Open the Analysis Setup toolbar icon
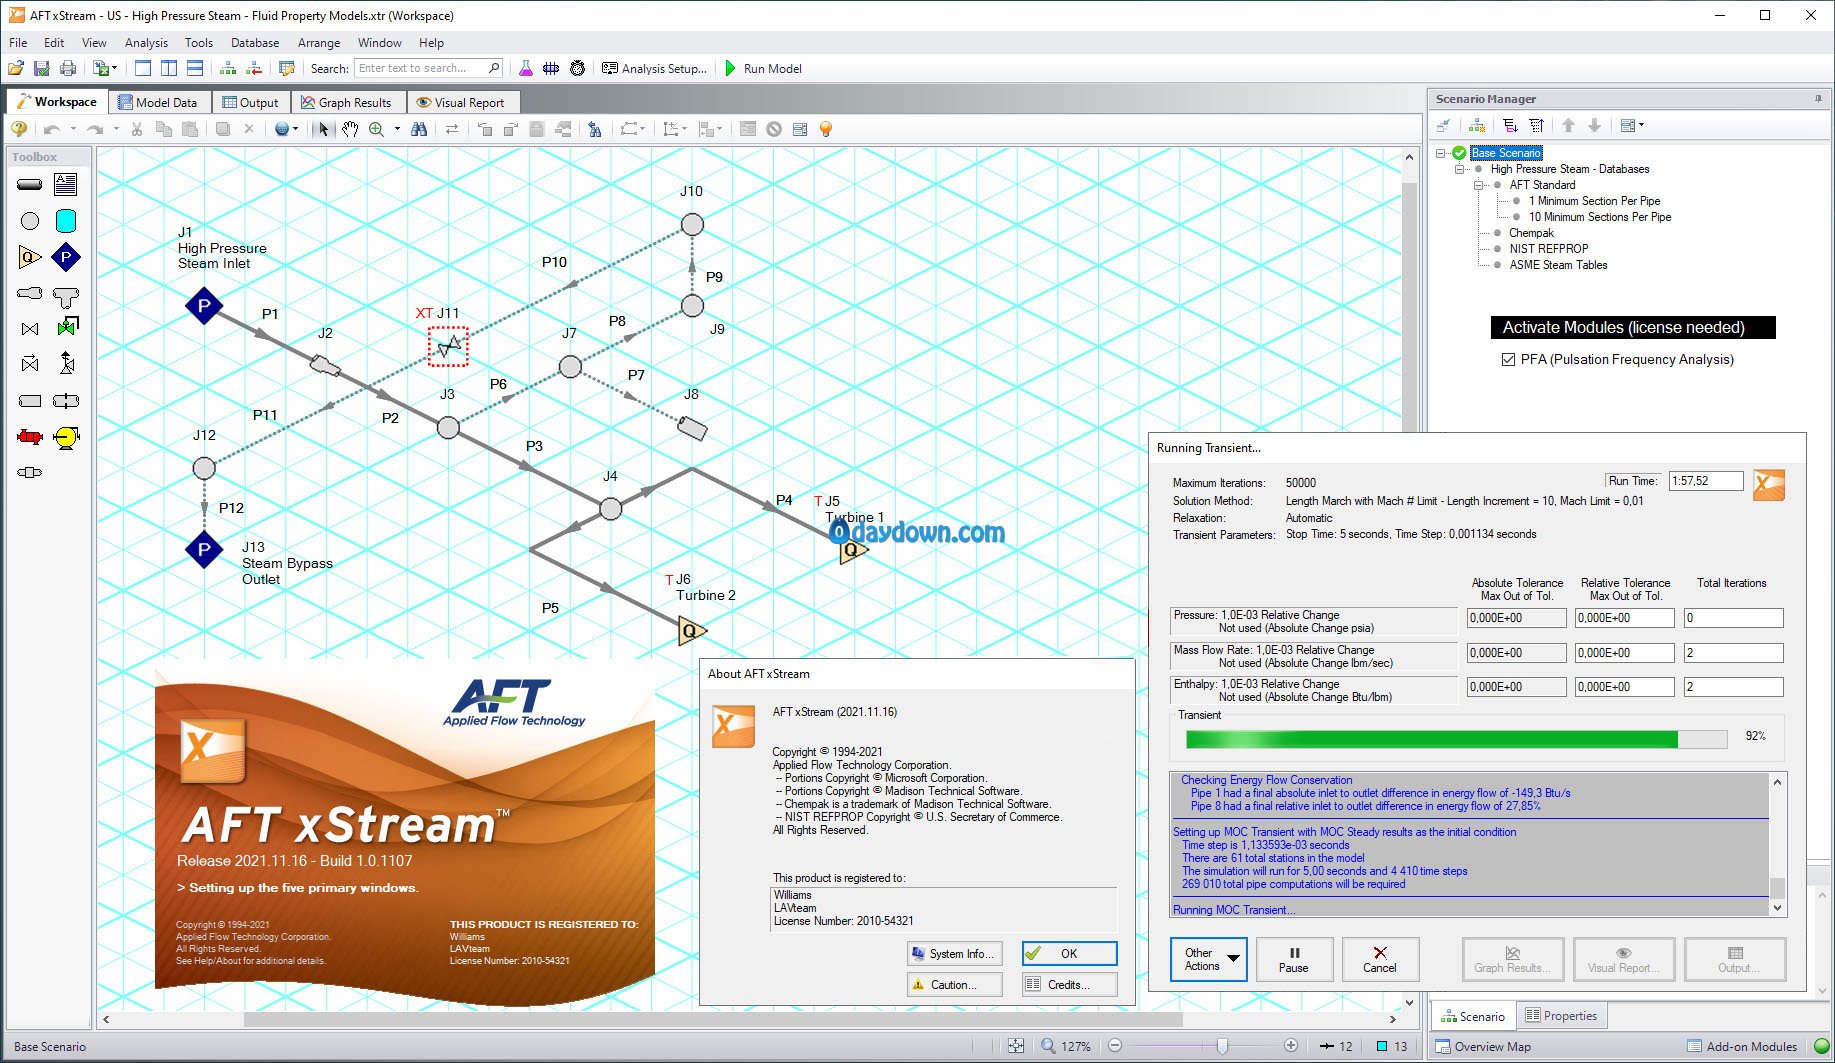 coord(610,68)
